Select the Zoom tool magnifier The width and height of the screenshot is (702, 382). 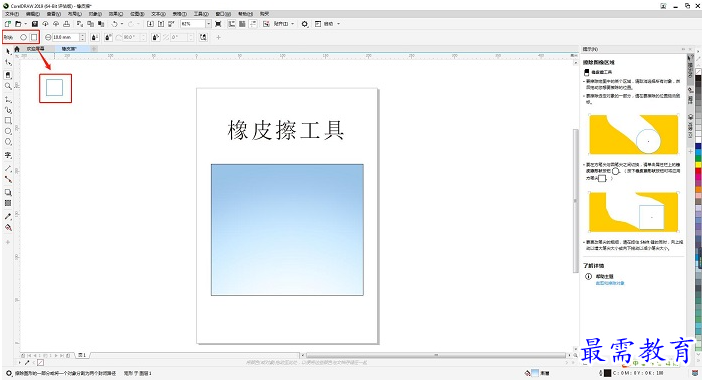coord(8,86)
